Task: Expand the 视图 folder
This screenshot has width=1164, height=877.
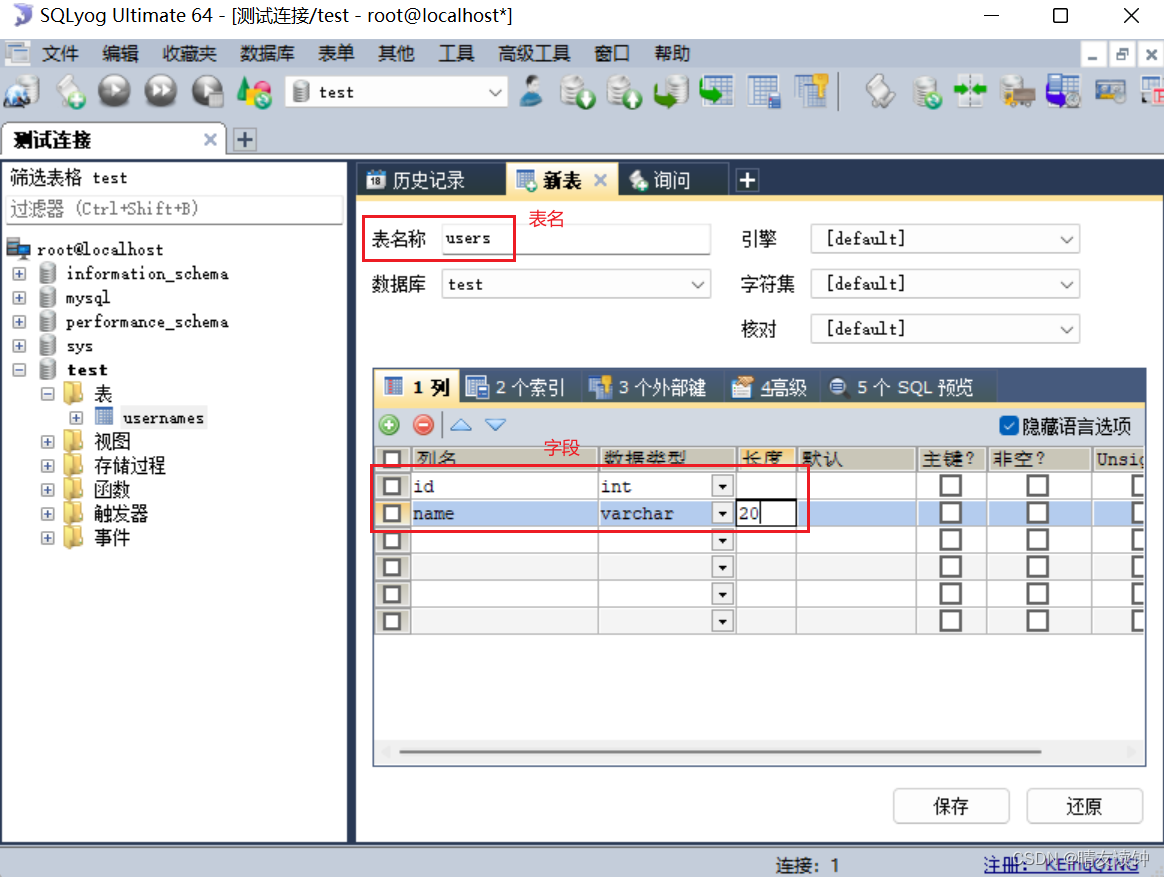Action: (x=48, y=442)
